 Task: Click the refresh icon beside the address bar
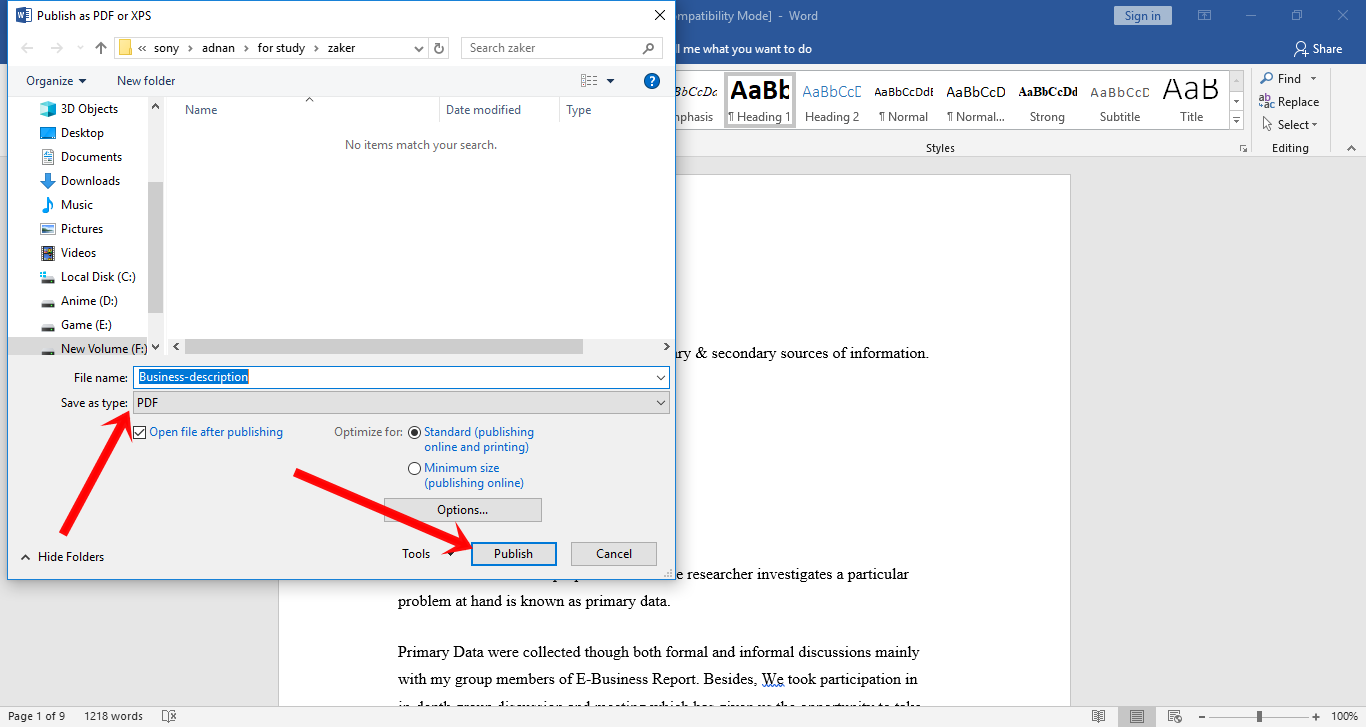439,47
